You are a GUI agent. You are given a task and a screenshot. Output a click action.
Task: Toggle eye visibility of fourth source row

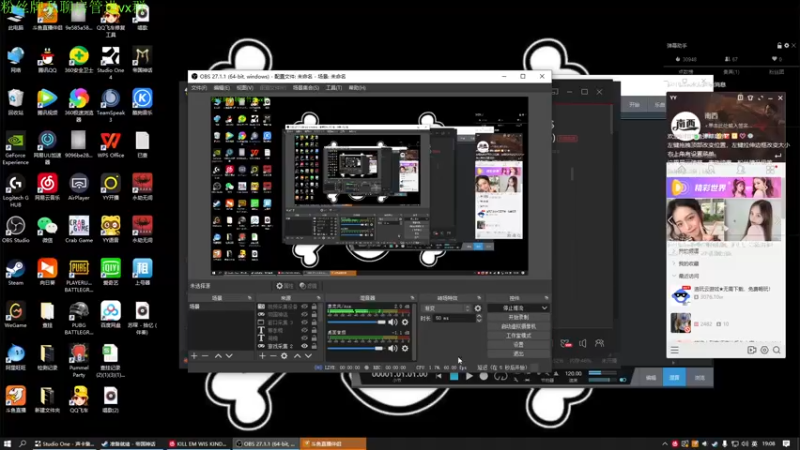pyautogui.click(x=305, y=330)
